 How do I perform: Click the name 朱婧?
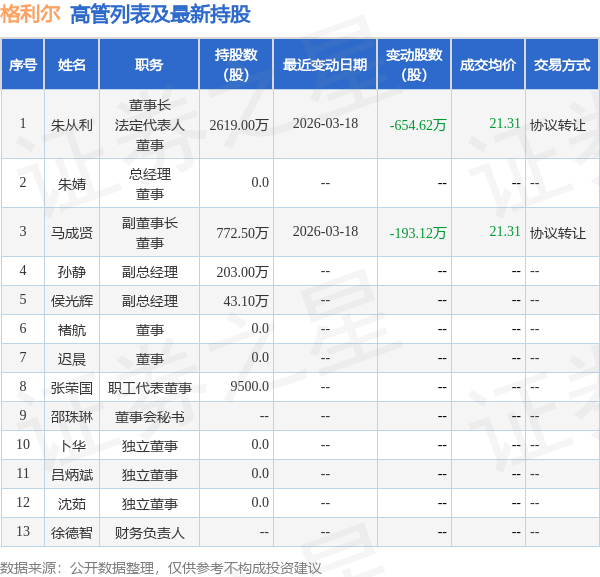click(x=72, y=184)
